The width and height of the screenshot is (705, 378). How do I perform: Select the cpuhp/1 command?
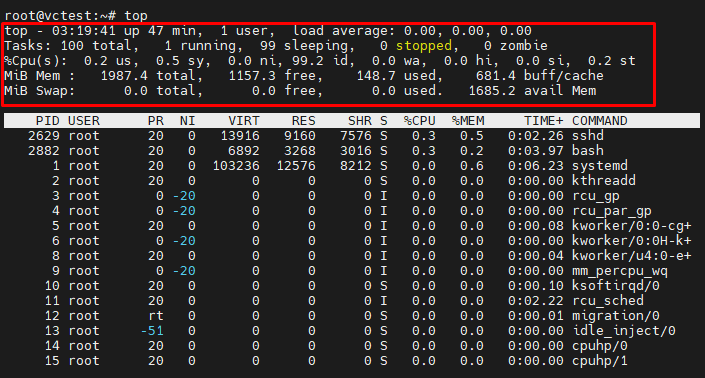point(599,361)
